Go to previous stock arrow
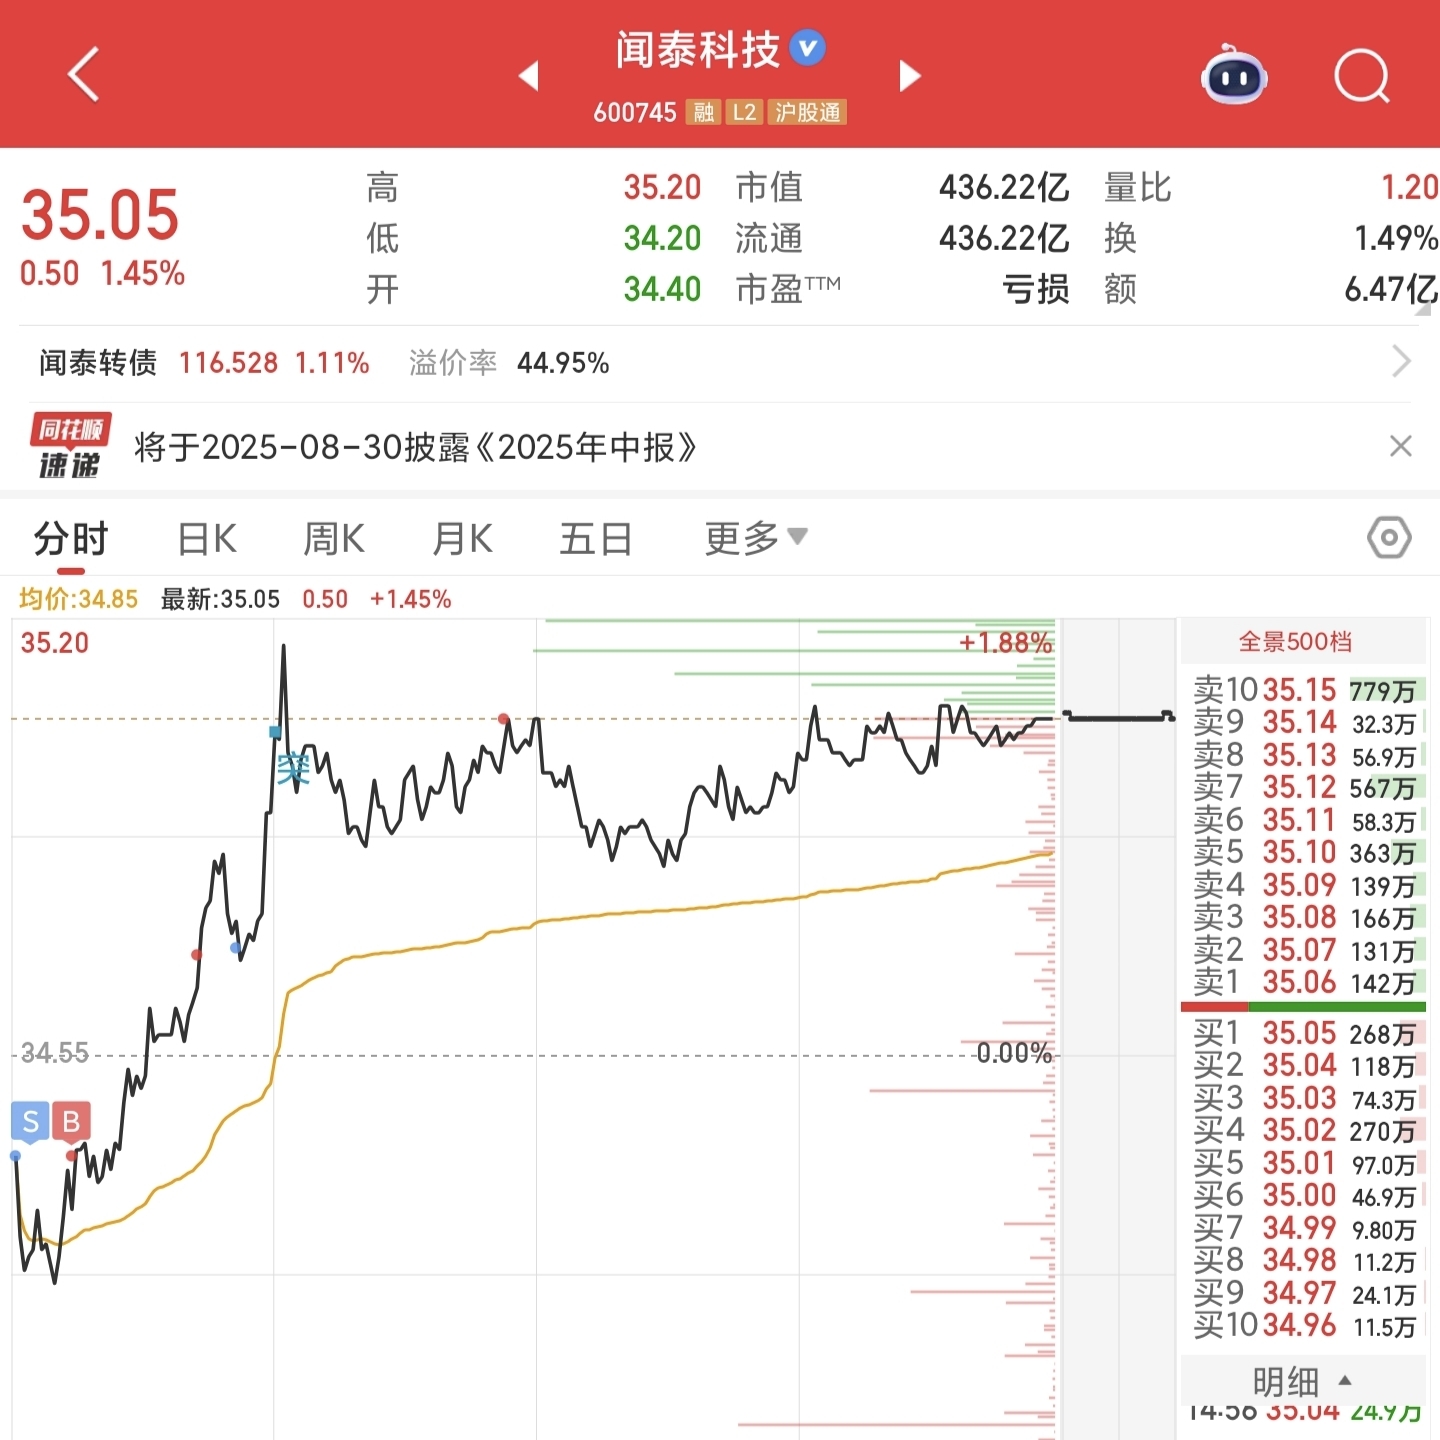 click(x=529, y=75)
